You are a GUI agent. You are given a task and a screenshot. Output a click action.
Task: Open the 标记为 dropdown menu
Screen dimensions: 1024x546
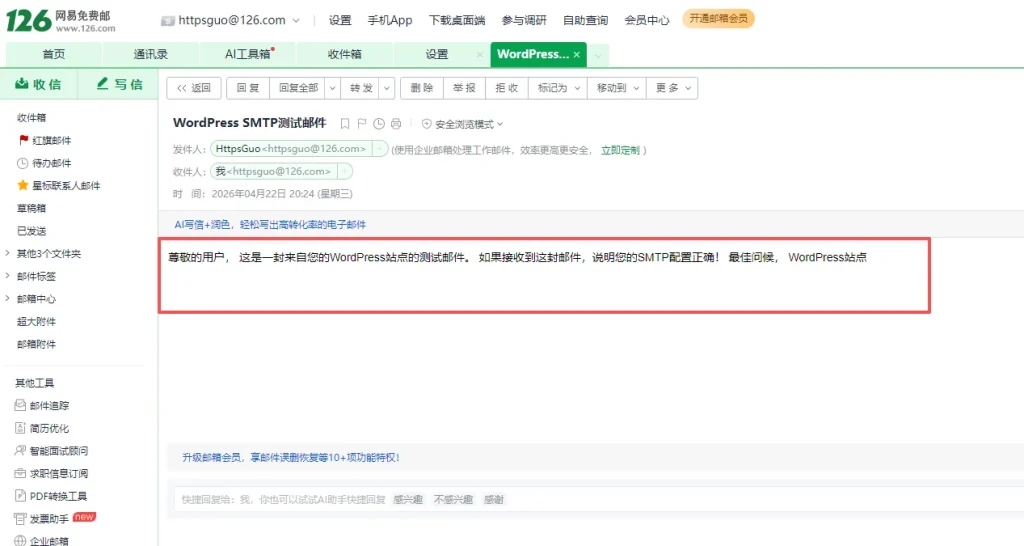point(558,88)
